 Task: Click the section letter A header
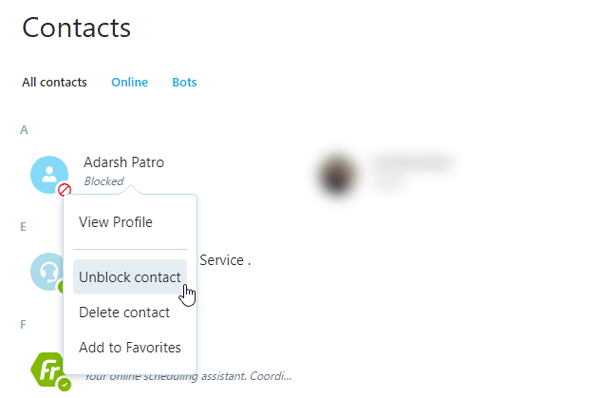coord(24,130)
